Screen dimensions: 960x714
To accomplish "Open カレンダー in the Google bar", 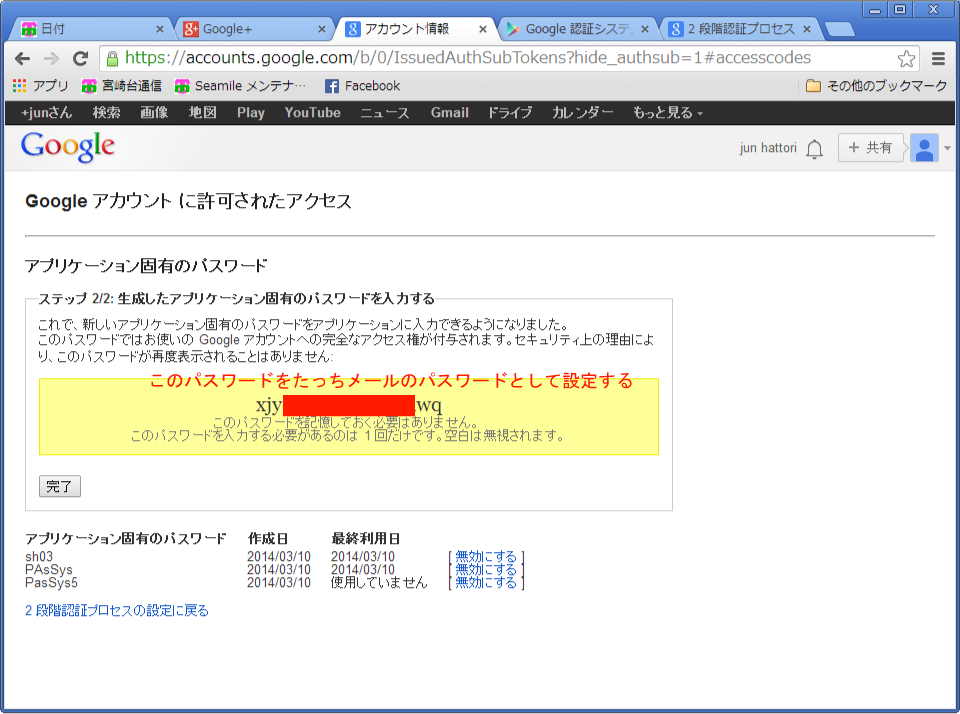I will pos(582,113).
